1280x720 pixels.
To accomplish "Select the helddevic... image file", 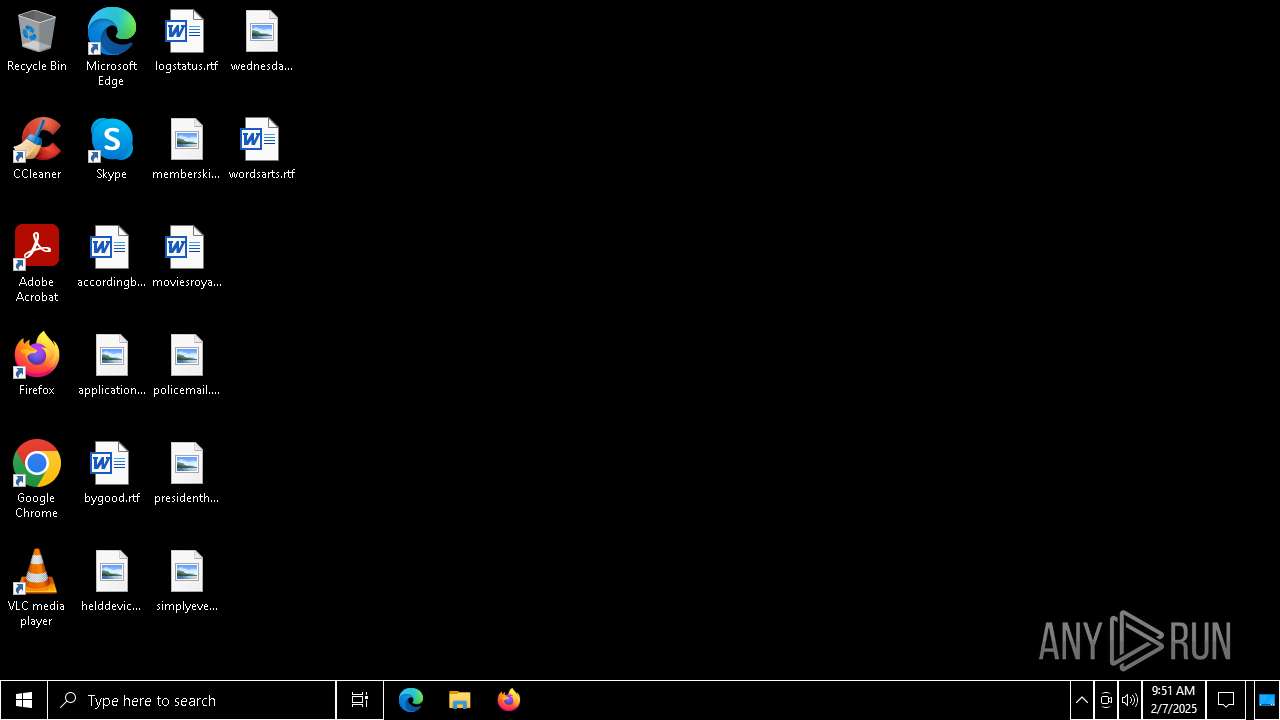I will (111, 581).
